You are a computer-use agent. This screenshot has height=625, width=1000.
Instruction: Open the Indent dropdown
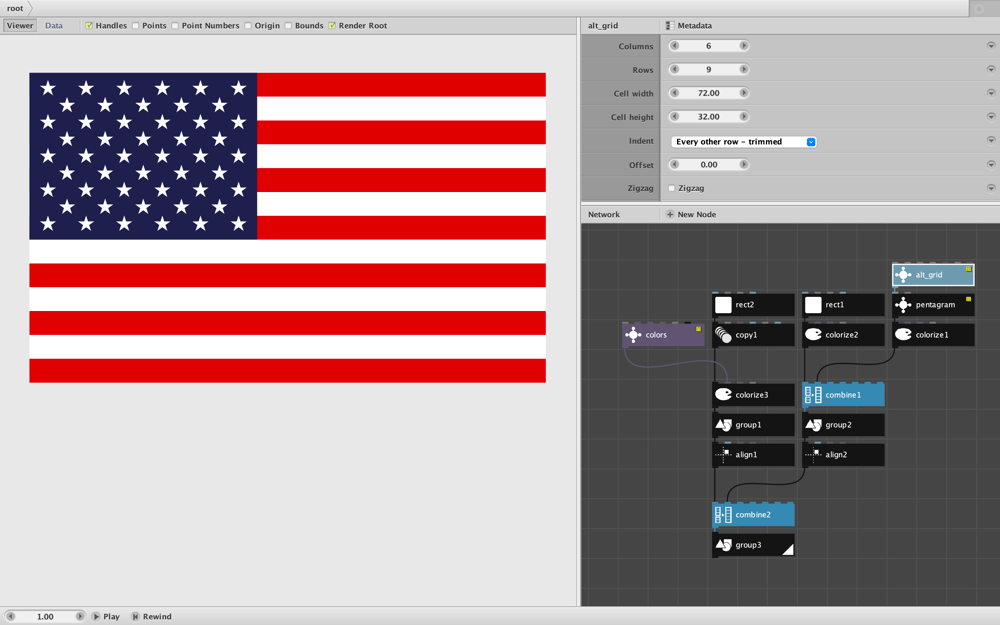tap(744, 142)
